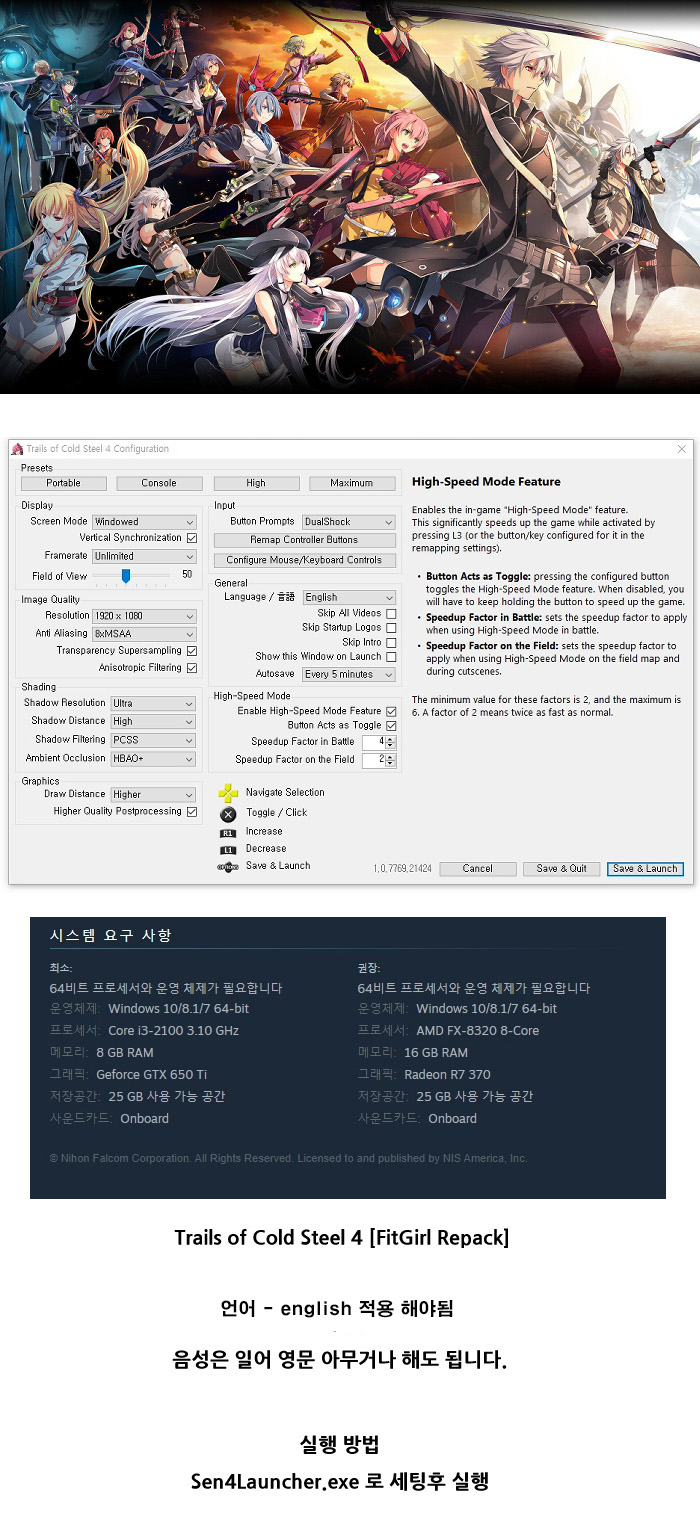Apply the Maximum preset
Image resolution: width=700 pixels, height=1525 pixels.
[x=352, y=483]
